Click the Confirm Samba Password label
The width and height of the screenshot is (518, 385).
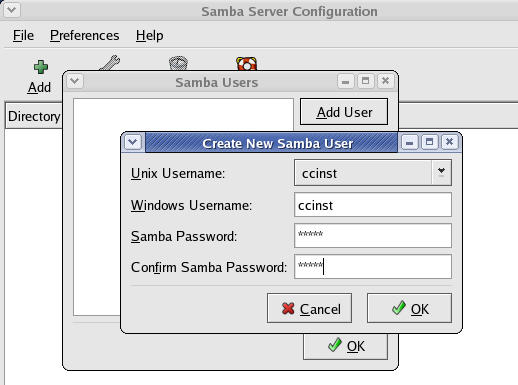click(209, 267)
